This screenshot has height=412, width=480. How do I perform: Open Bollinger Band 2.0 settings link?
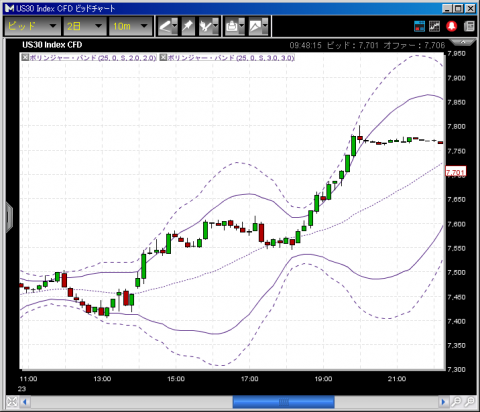point(93,58)
